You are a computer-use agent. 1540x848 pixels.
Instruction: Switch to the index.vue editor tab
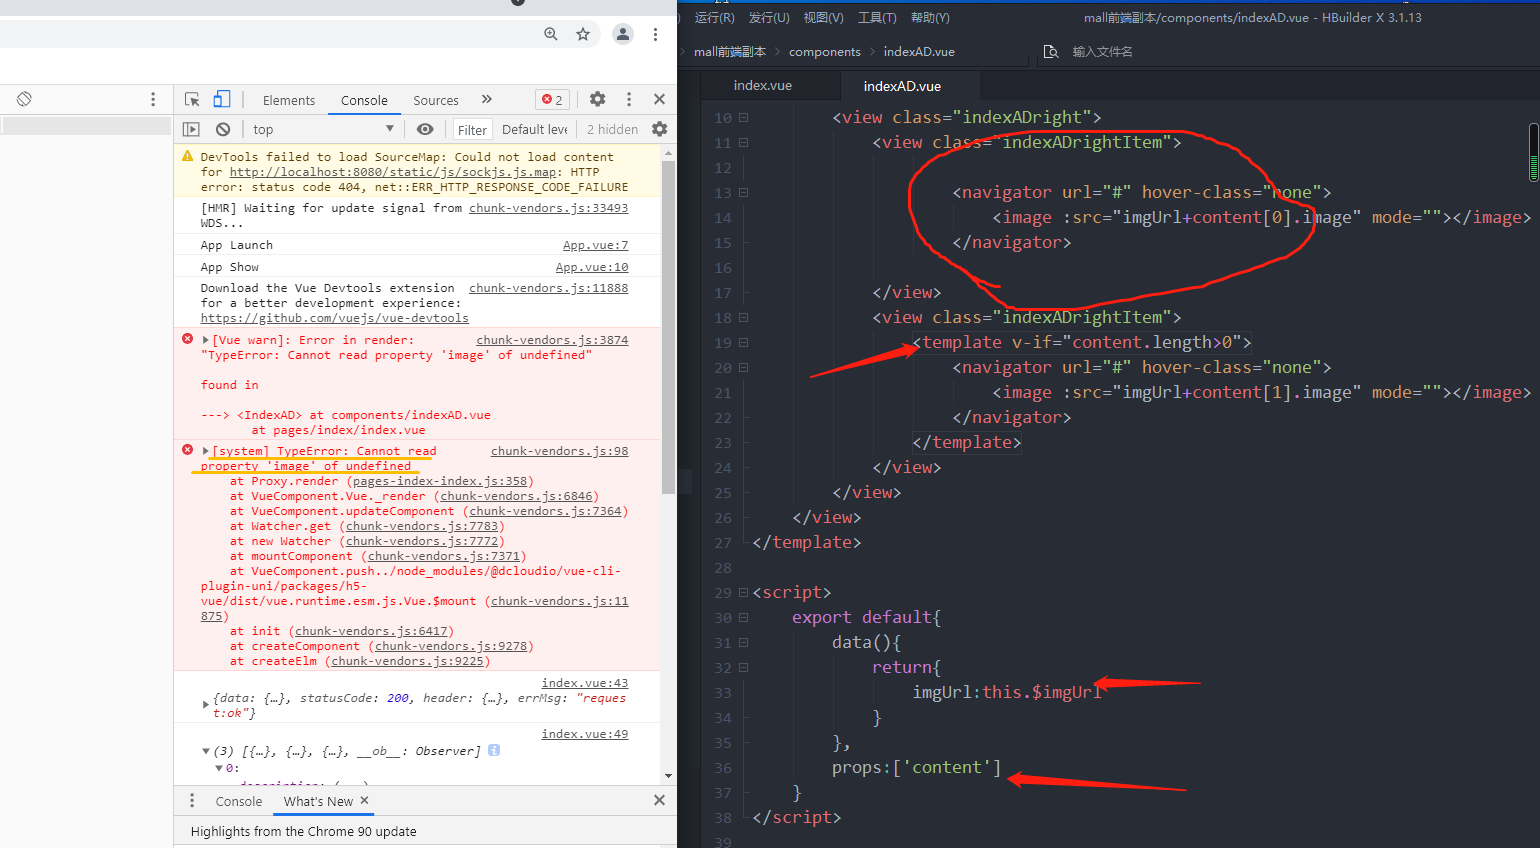(763, 86)
